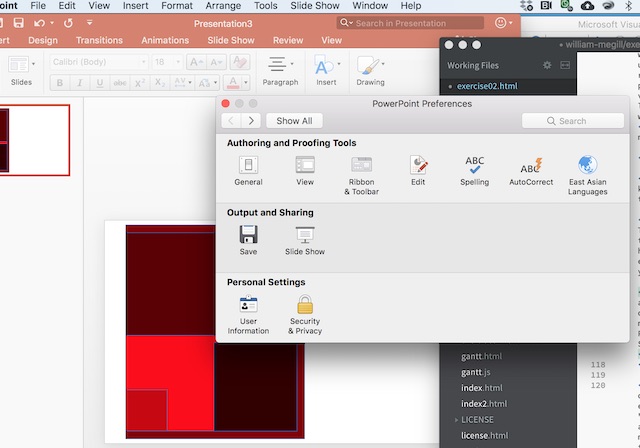Open East Asian Languages preferences
640x448 pixels.
587,174
